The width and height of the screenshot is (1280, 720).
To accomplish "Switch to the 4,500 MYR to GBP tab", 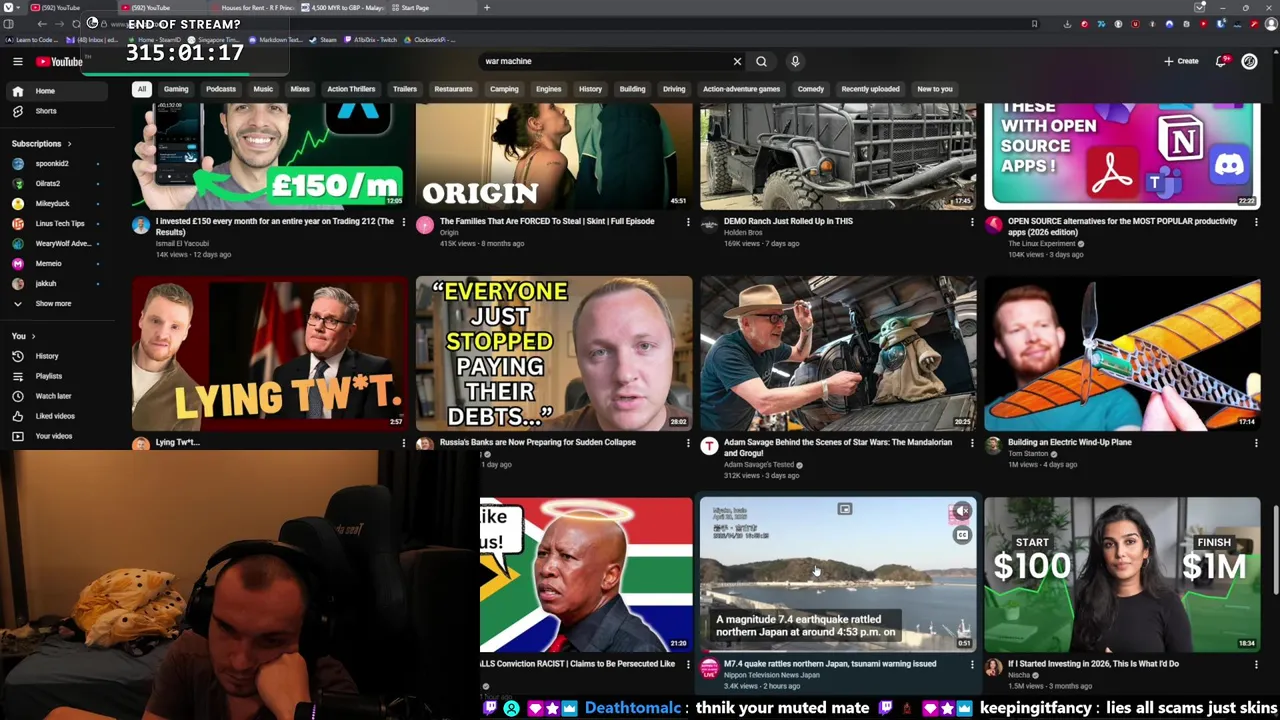I will point(345,8).
